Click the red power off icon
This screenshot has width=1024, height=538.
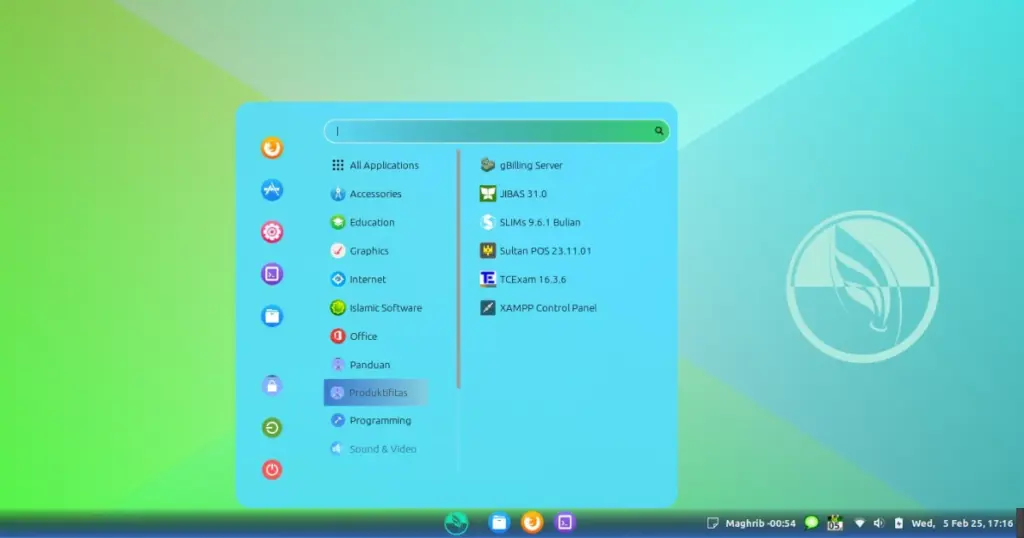pos(272,469)
